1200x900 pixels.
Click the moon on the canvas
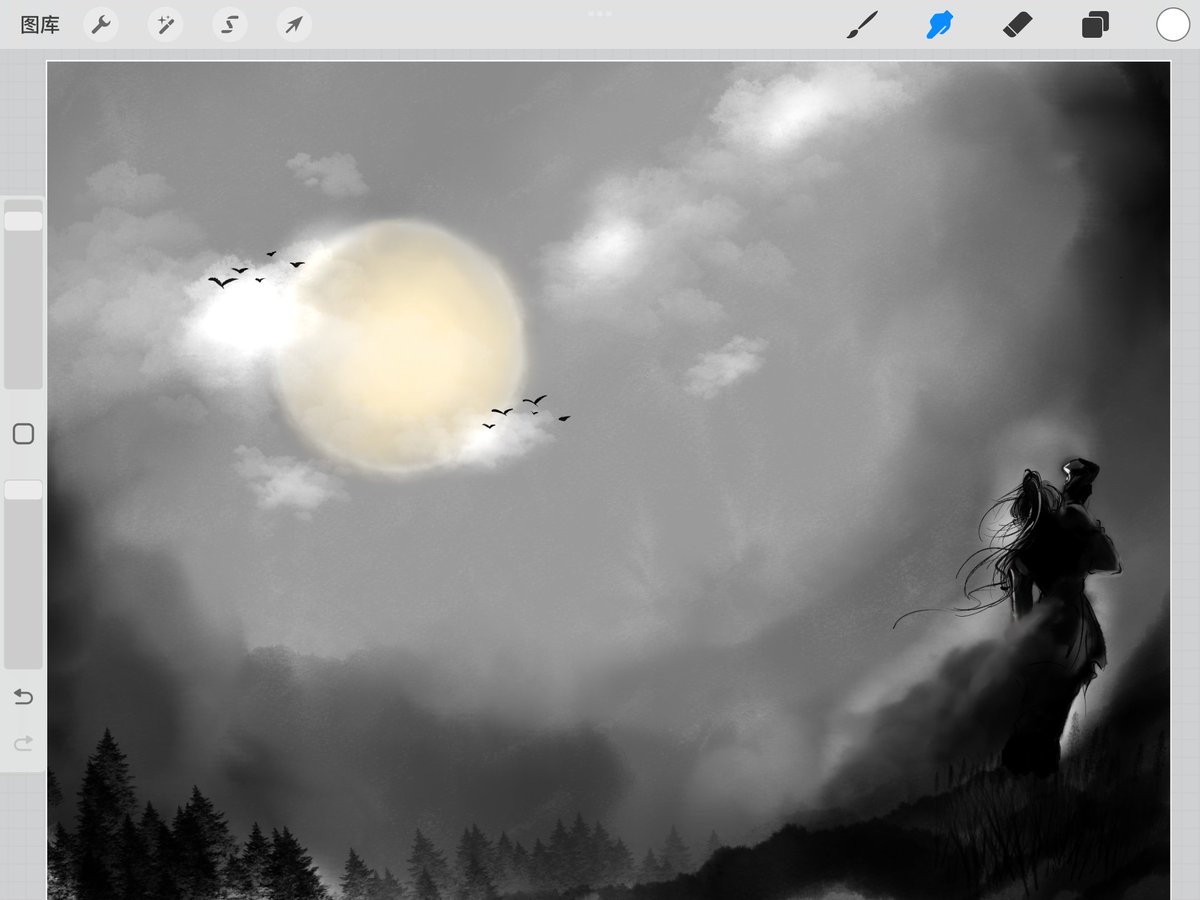pos(399,346)
